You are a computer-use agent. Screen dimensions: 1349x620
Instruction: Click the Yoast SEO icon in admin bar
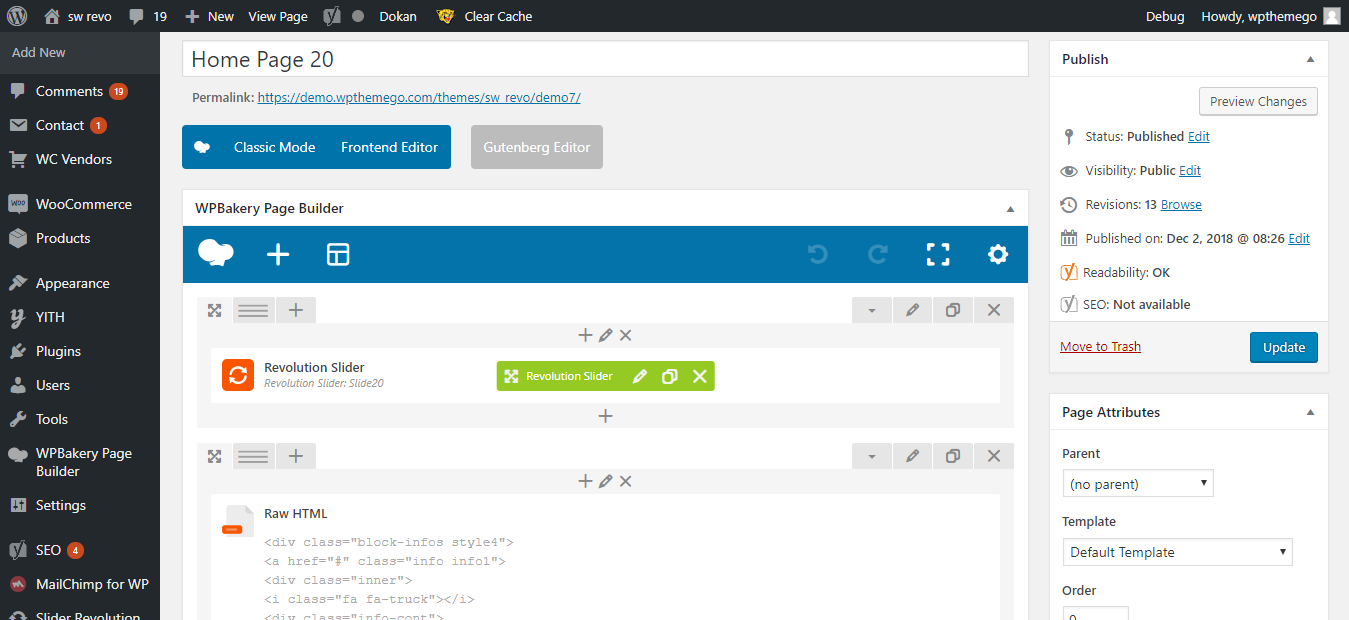331,16
